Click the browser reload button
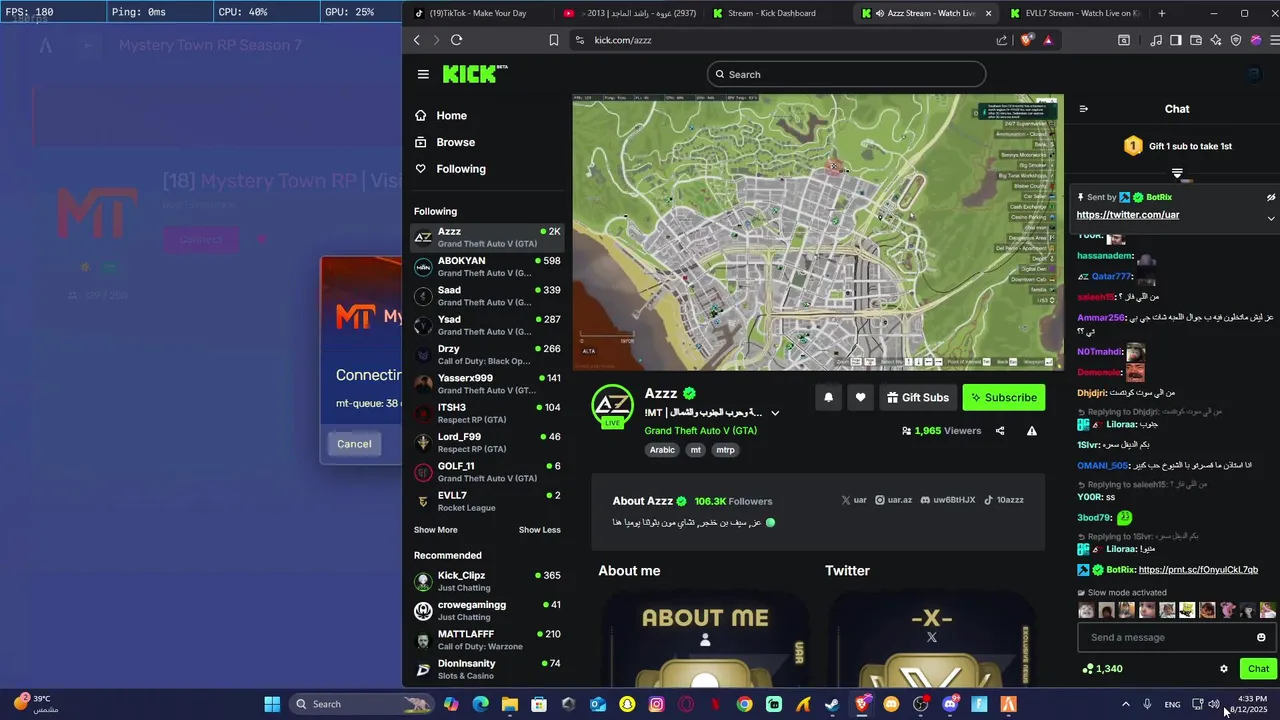Viewport: 1280px width, 720px height. pyautogui.click(x=456, y=40)
